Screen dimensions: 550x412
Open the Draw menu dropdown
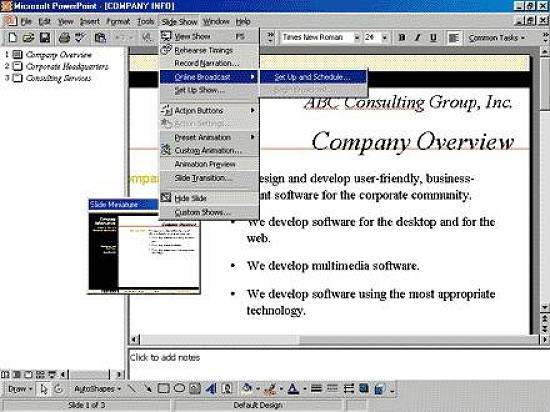click(20, 389)
